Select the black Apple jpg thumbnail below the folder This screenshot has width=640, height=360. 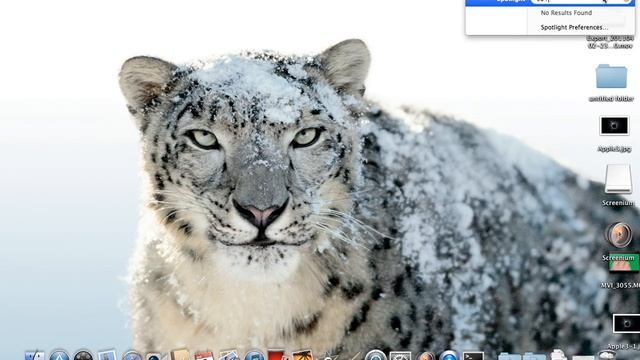point(614,126)
